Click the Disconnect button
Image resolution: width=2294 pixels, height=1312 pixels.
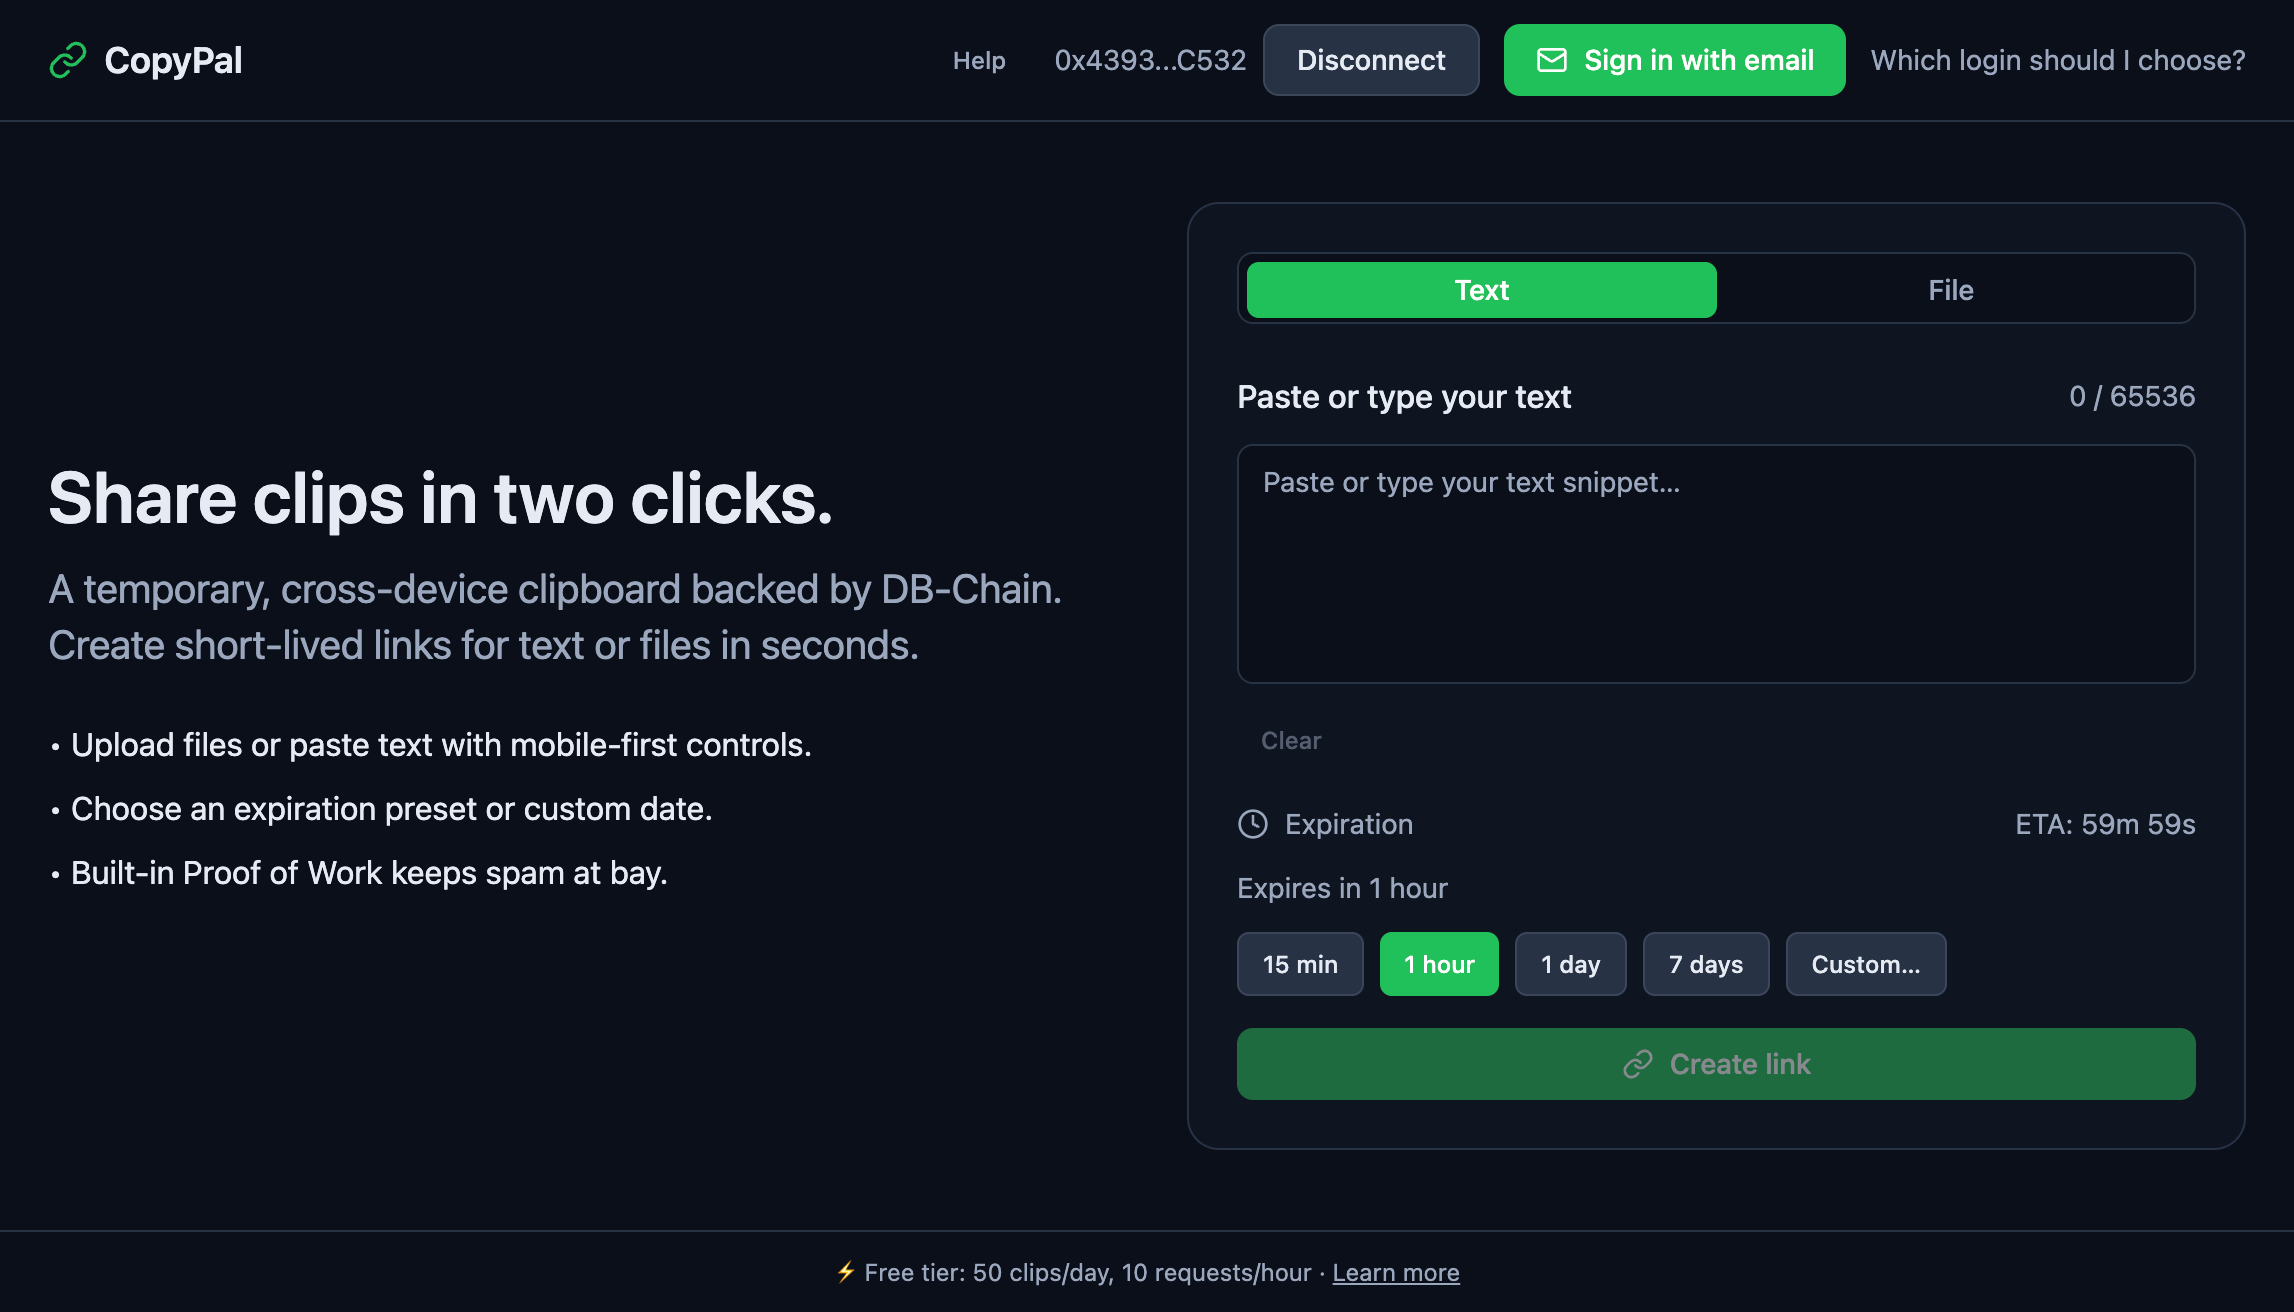(x=1371, y=60)
